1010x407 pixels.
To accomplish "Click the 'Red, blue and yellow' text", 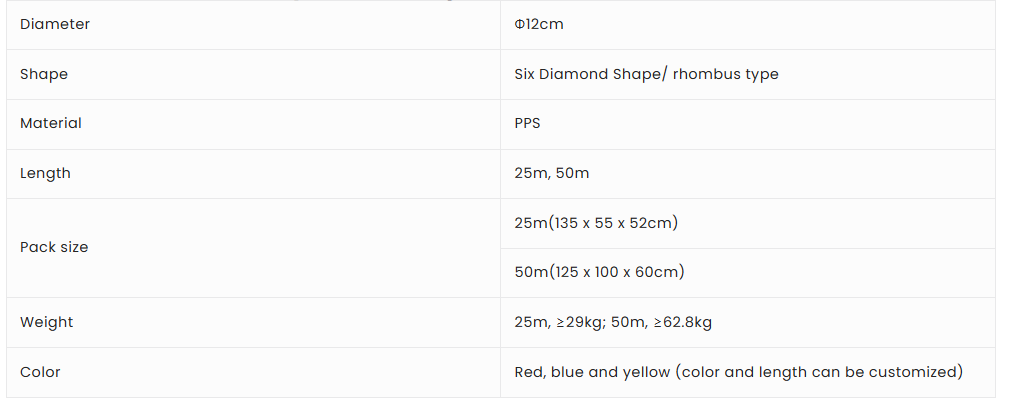I will tap(592, 372).
